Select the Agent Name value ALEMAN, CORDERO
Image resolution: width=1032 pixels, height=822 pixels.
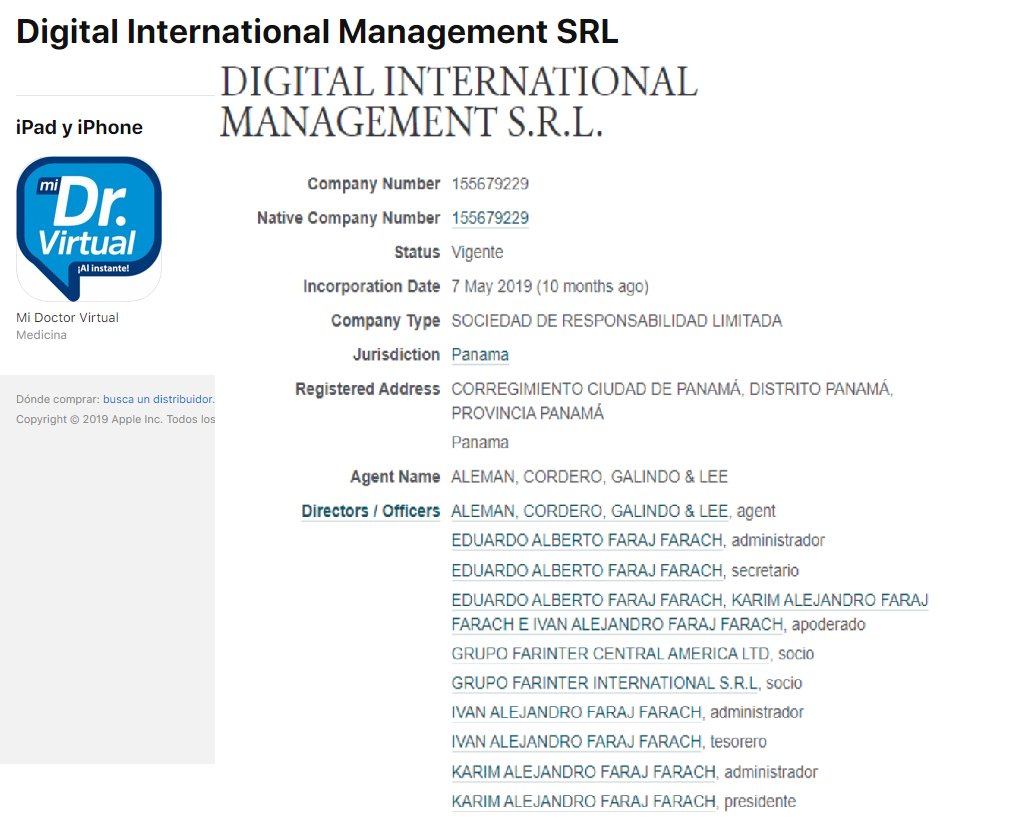(x=589, y=476)
